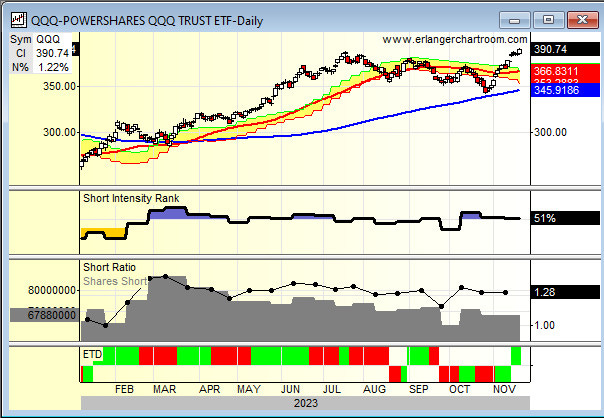Click the MAR month label

(x=164, y=389)
